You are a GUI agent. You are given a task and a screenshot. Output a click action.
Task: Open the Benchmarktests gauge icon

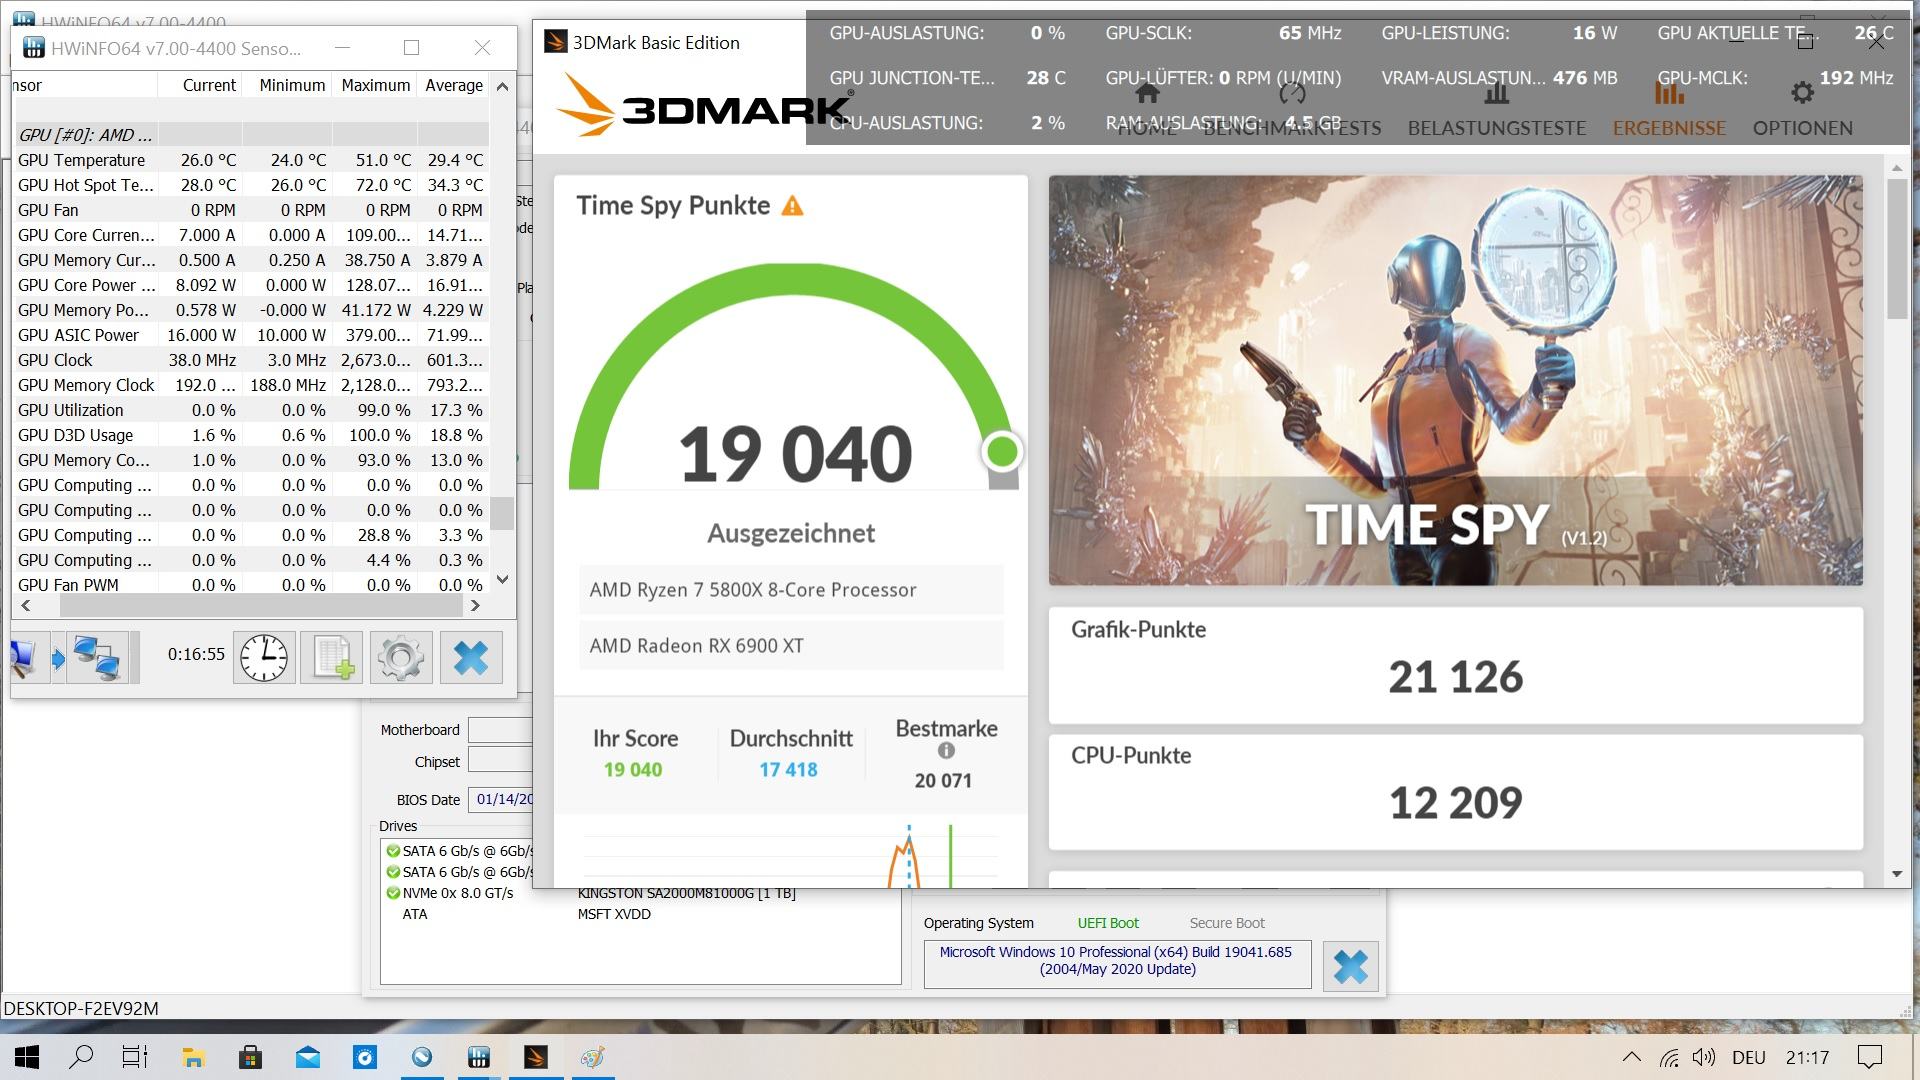click(x=1292, y=94)
